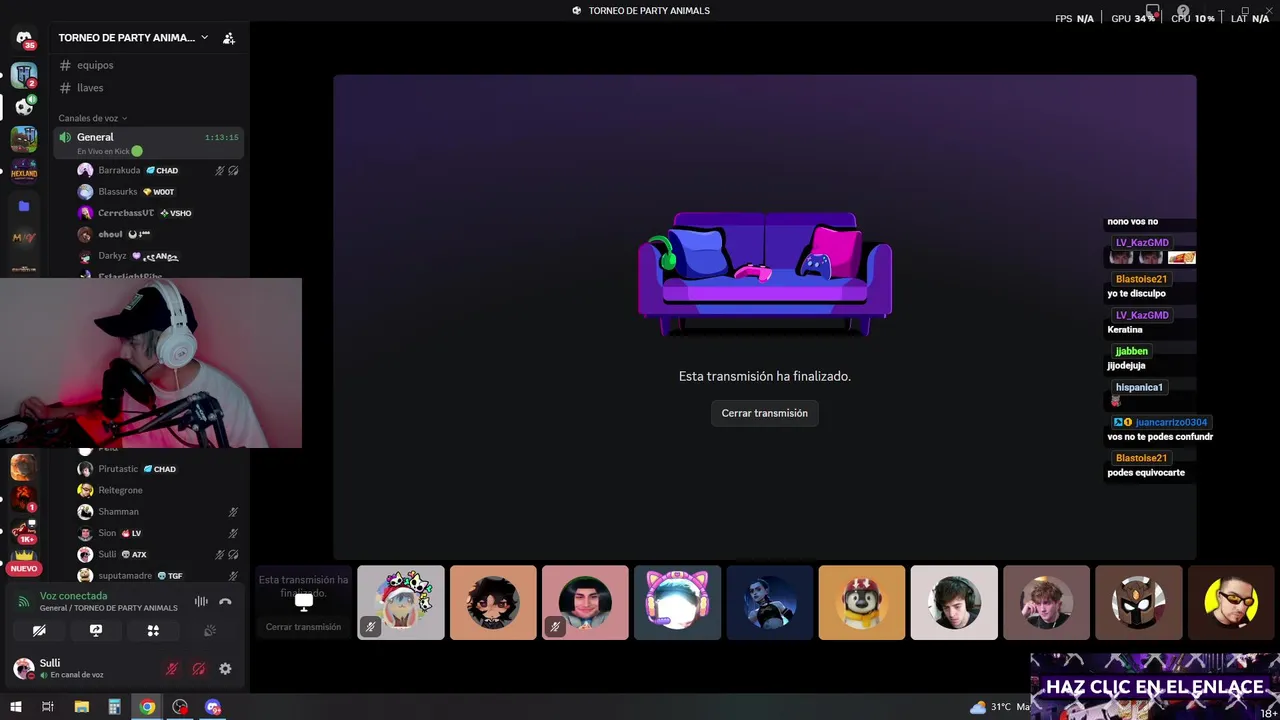Toggle camera on in voice panel
The width and height of the screenshot is (1280, 720).
[39, 631]
